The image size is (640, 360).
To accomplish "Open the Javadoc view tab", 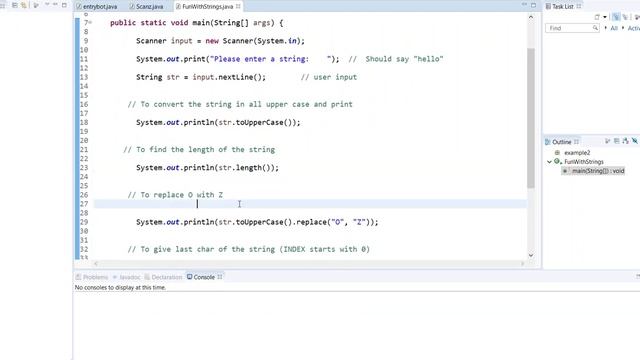I will pos(127,277).
